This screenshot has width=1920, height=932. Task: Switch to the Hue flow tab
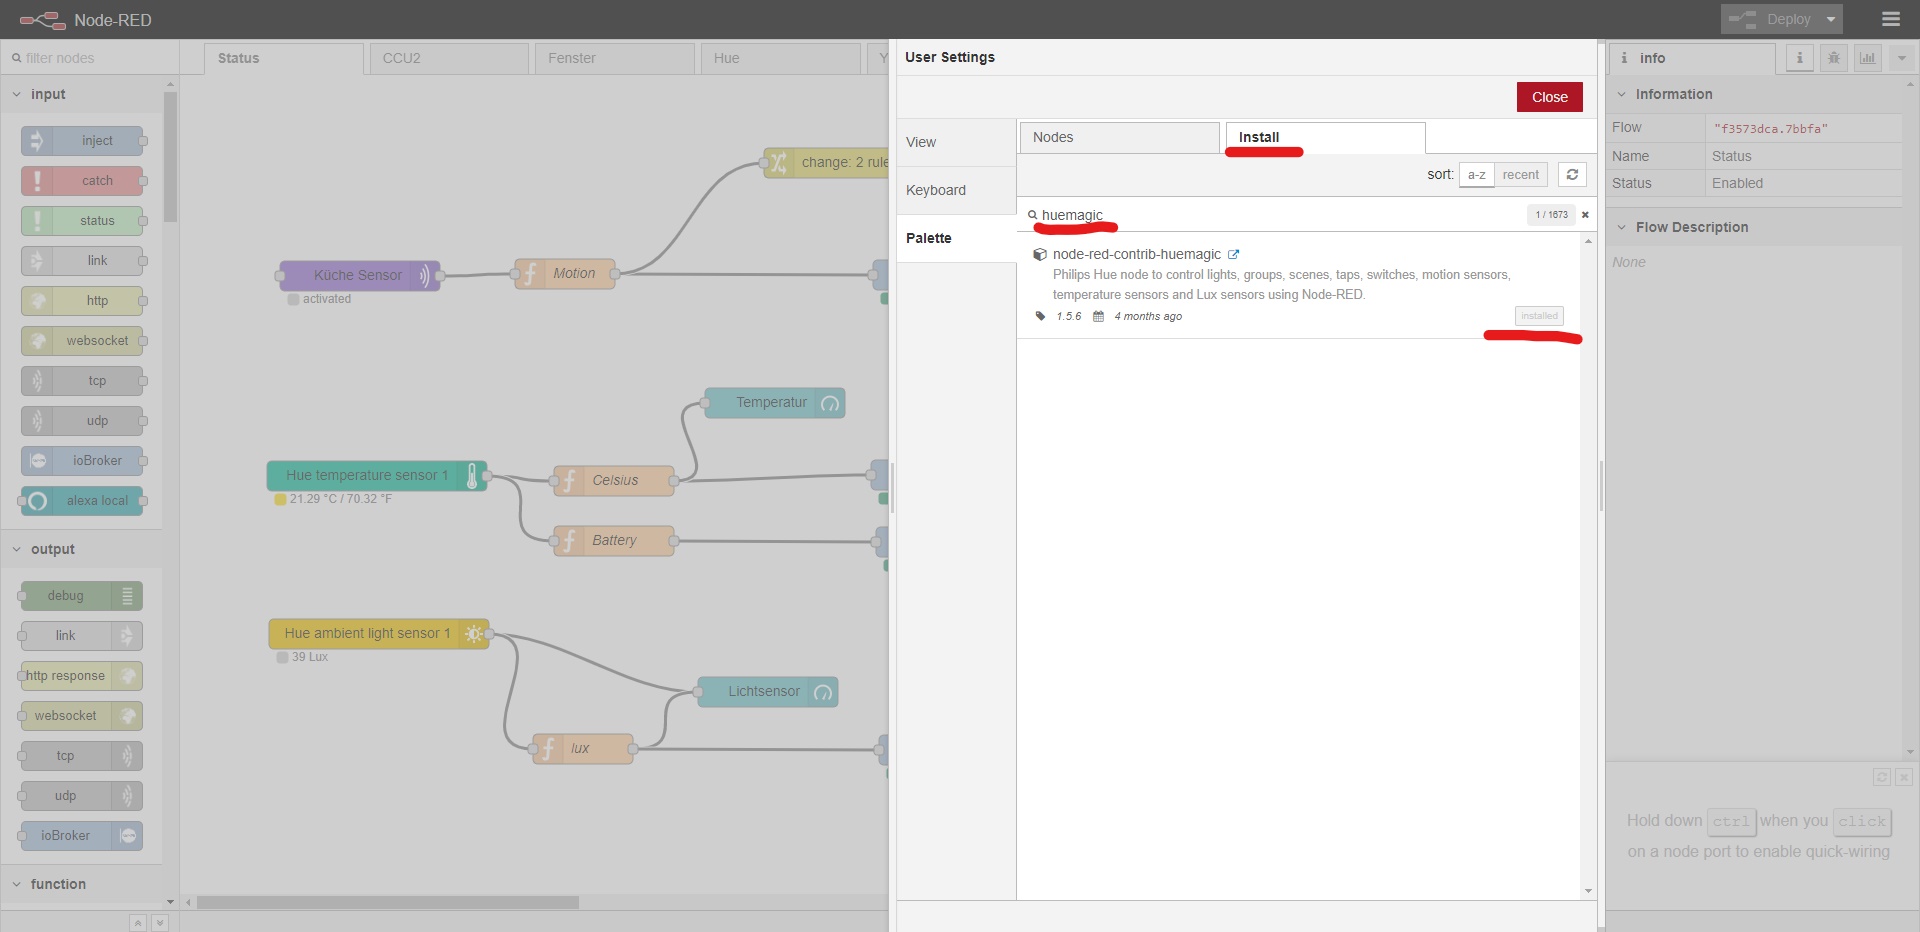click(x=781, y=58)
